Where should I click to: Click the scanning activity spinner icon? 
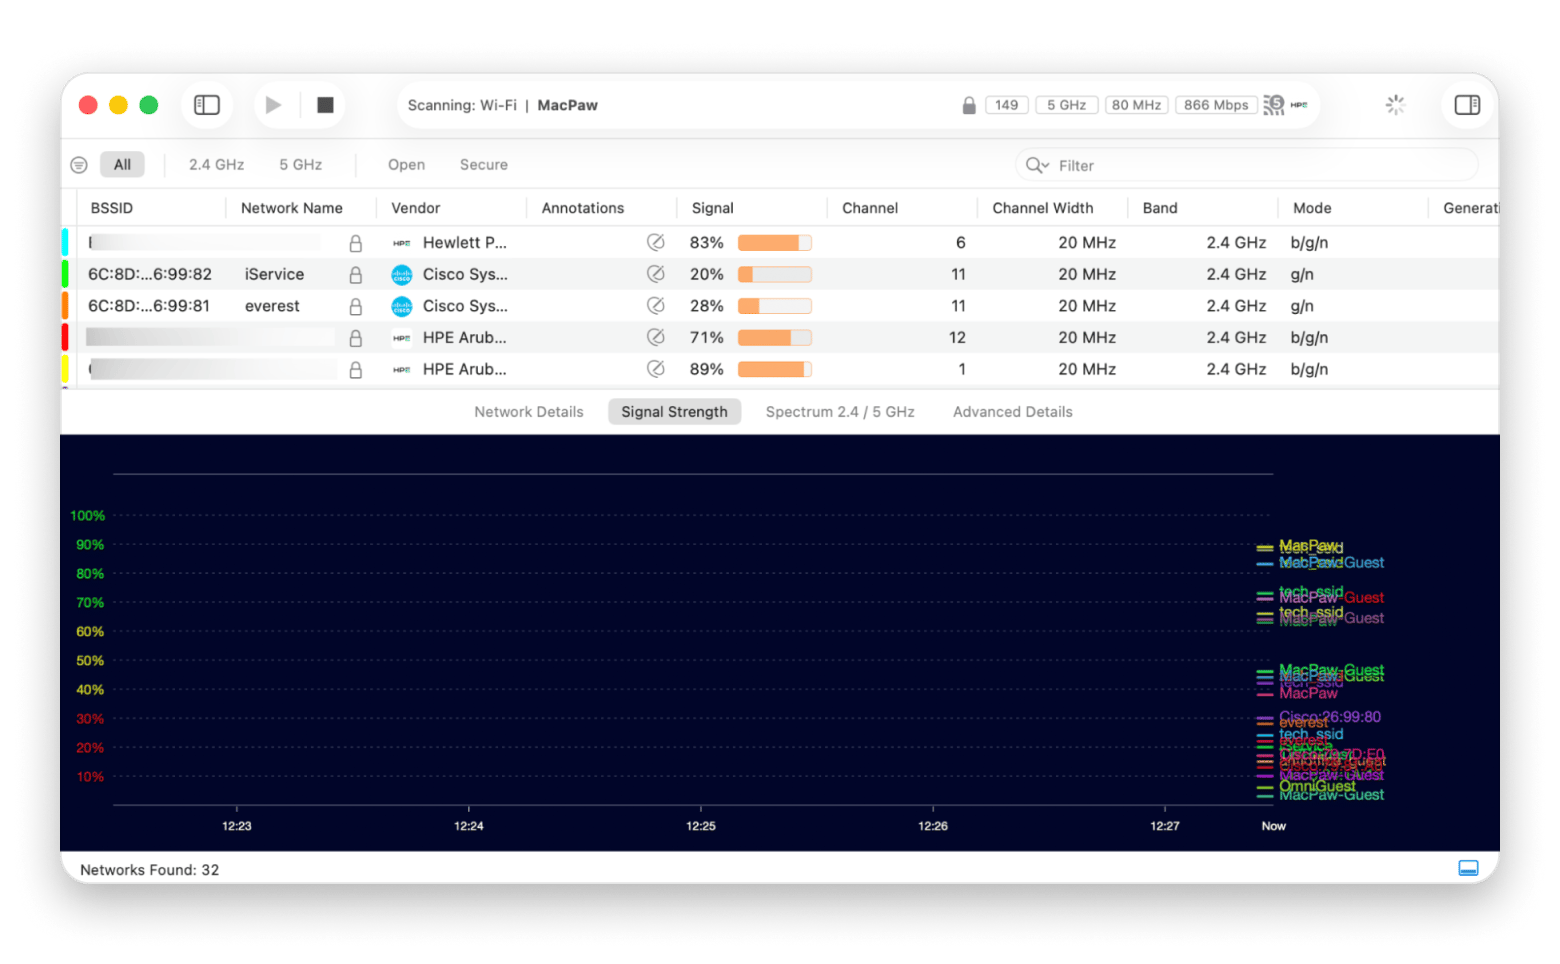coord(1395,105)
